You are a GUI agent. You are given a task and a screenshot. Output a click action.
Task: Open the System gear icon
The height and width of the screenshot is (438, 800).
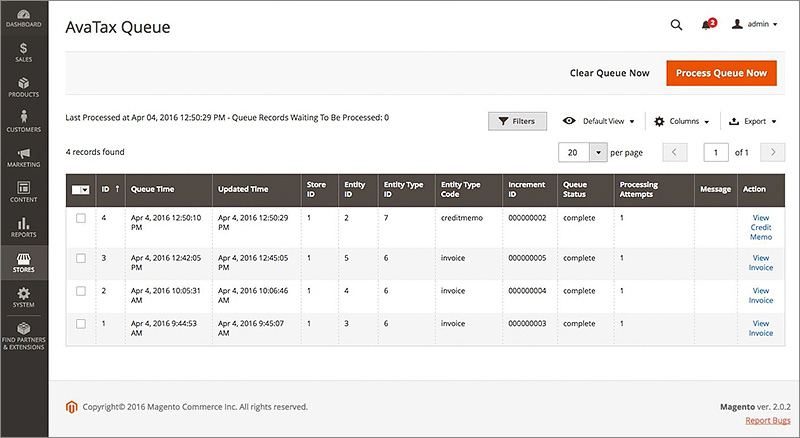[23, 297]
